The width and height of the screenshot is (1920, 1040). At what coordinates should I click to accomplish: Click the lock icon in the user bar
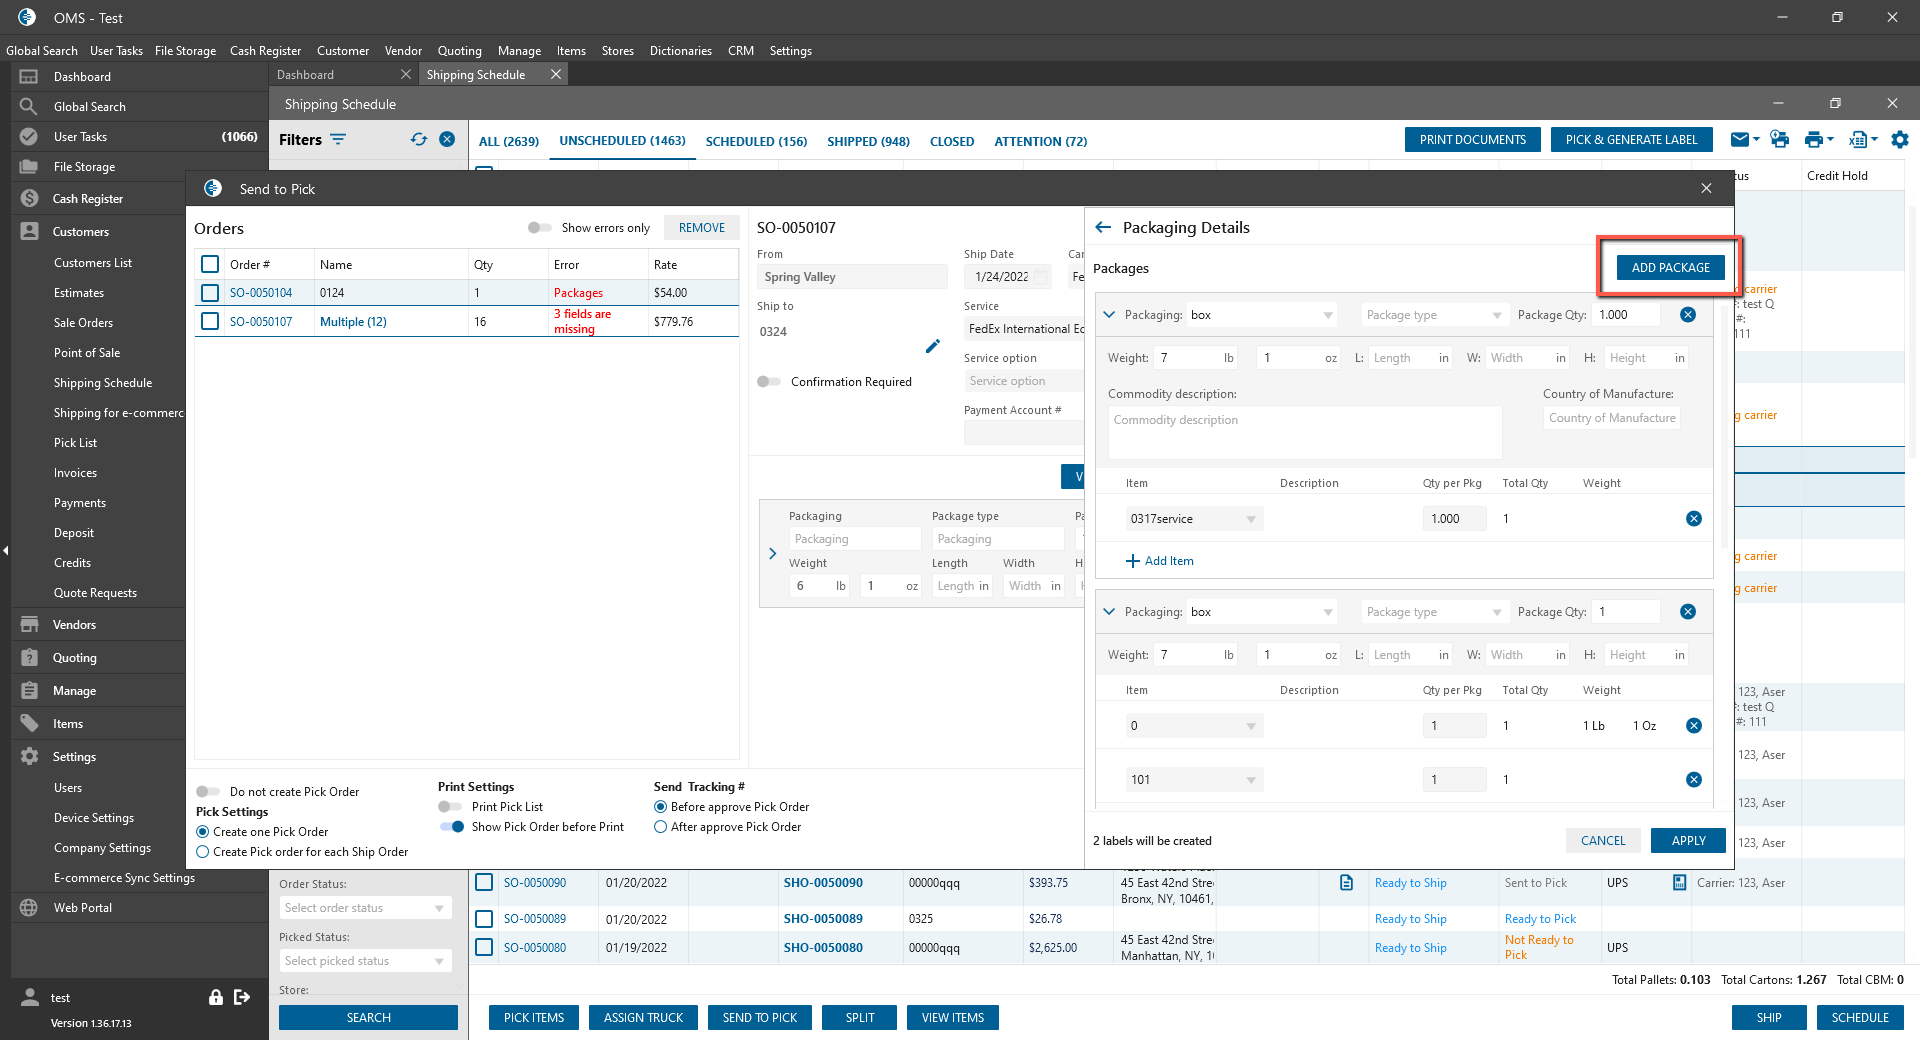[x=215, y=997]
